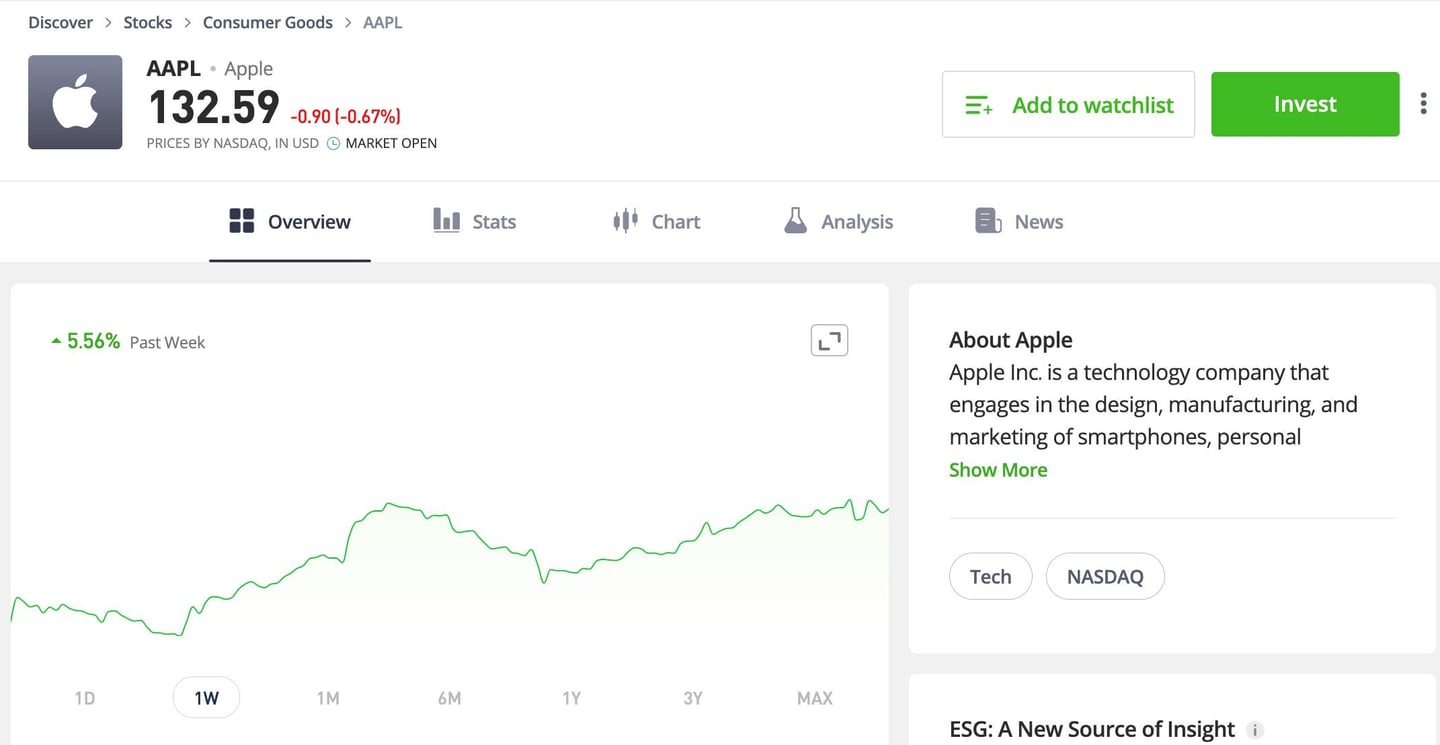
Task: Open the Stats tab via its bar-chart icon
Action: pyautogui.click(x=445, y=221)
